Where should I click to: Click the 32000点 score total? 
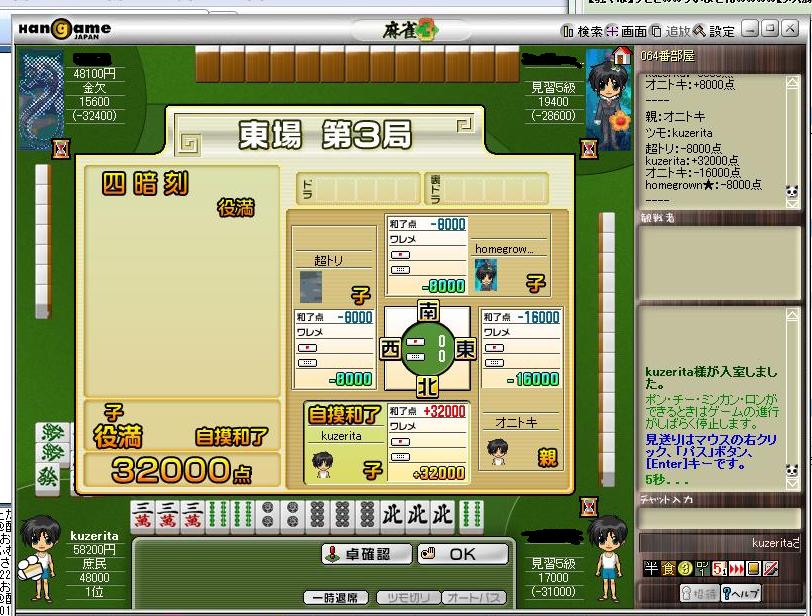coord(182,470)
